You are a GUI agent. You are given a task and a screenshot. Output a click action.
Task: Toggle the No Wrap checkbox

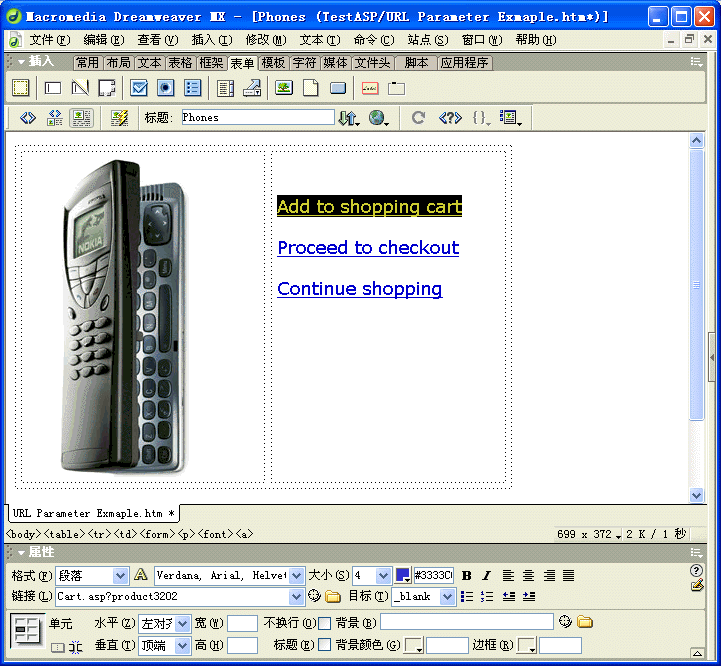click(x=324, y=623)
